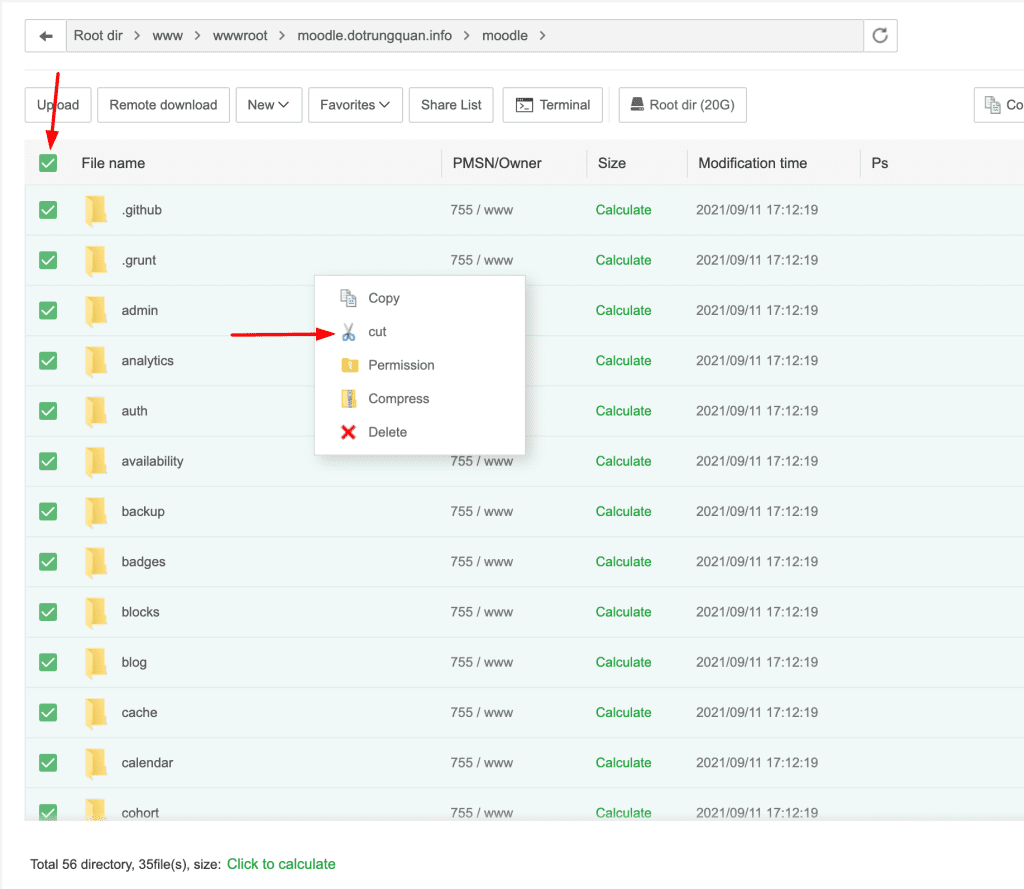The image size is (1024, 889).
Task: Uncheck the select-all checkbox in header
Action: 48,163
